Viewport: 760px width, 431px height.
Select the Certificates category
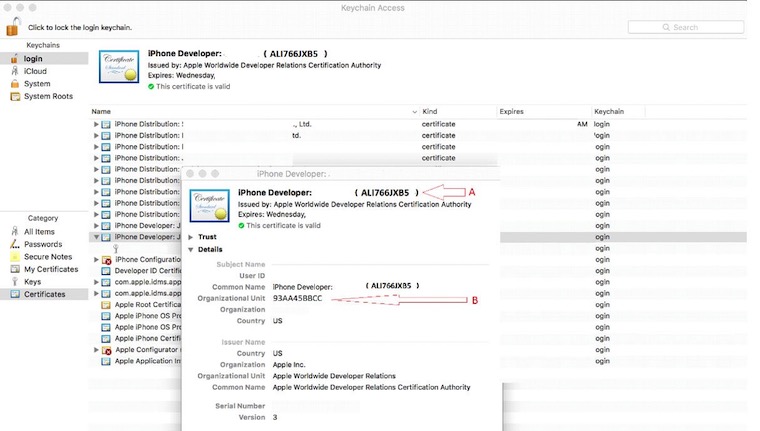pos(44,294)
